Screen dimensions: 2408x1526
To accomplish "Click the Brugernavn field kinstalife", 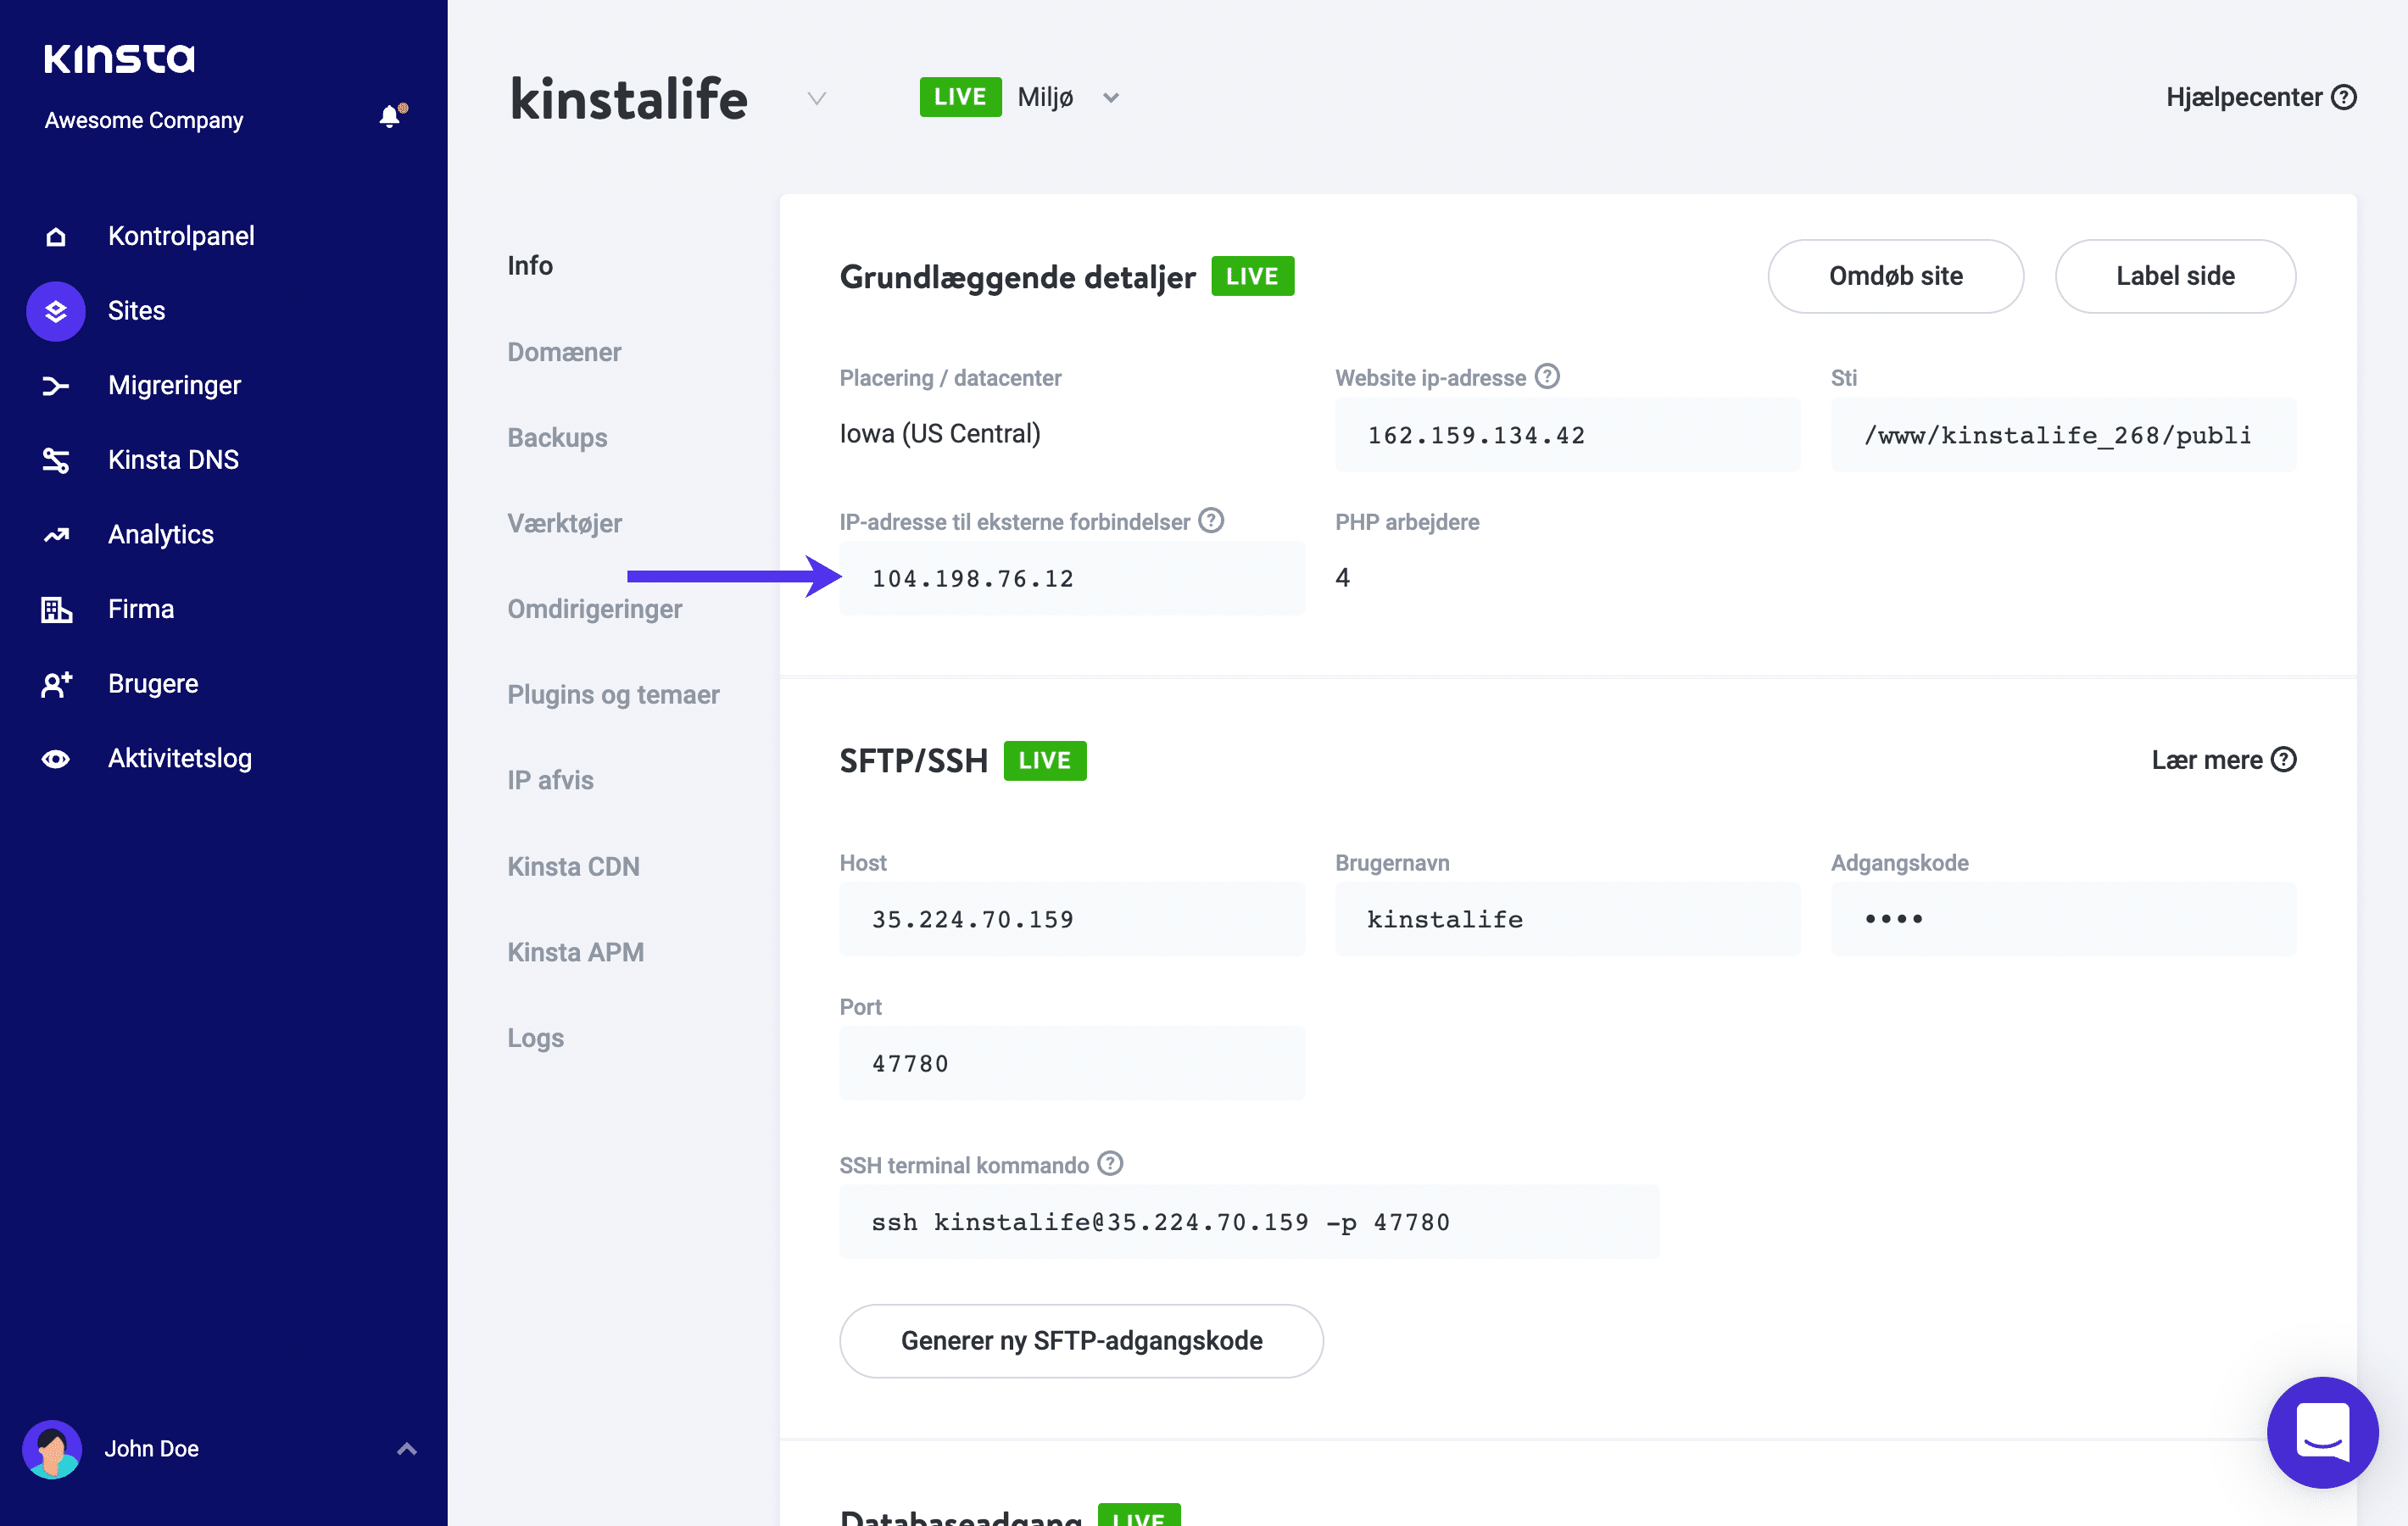I will pos(1567,919).
